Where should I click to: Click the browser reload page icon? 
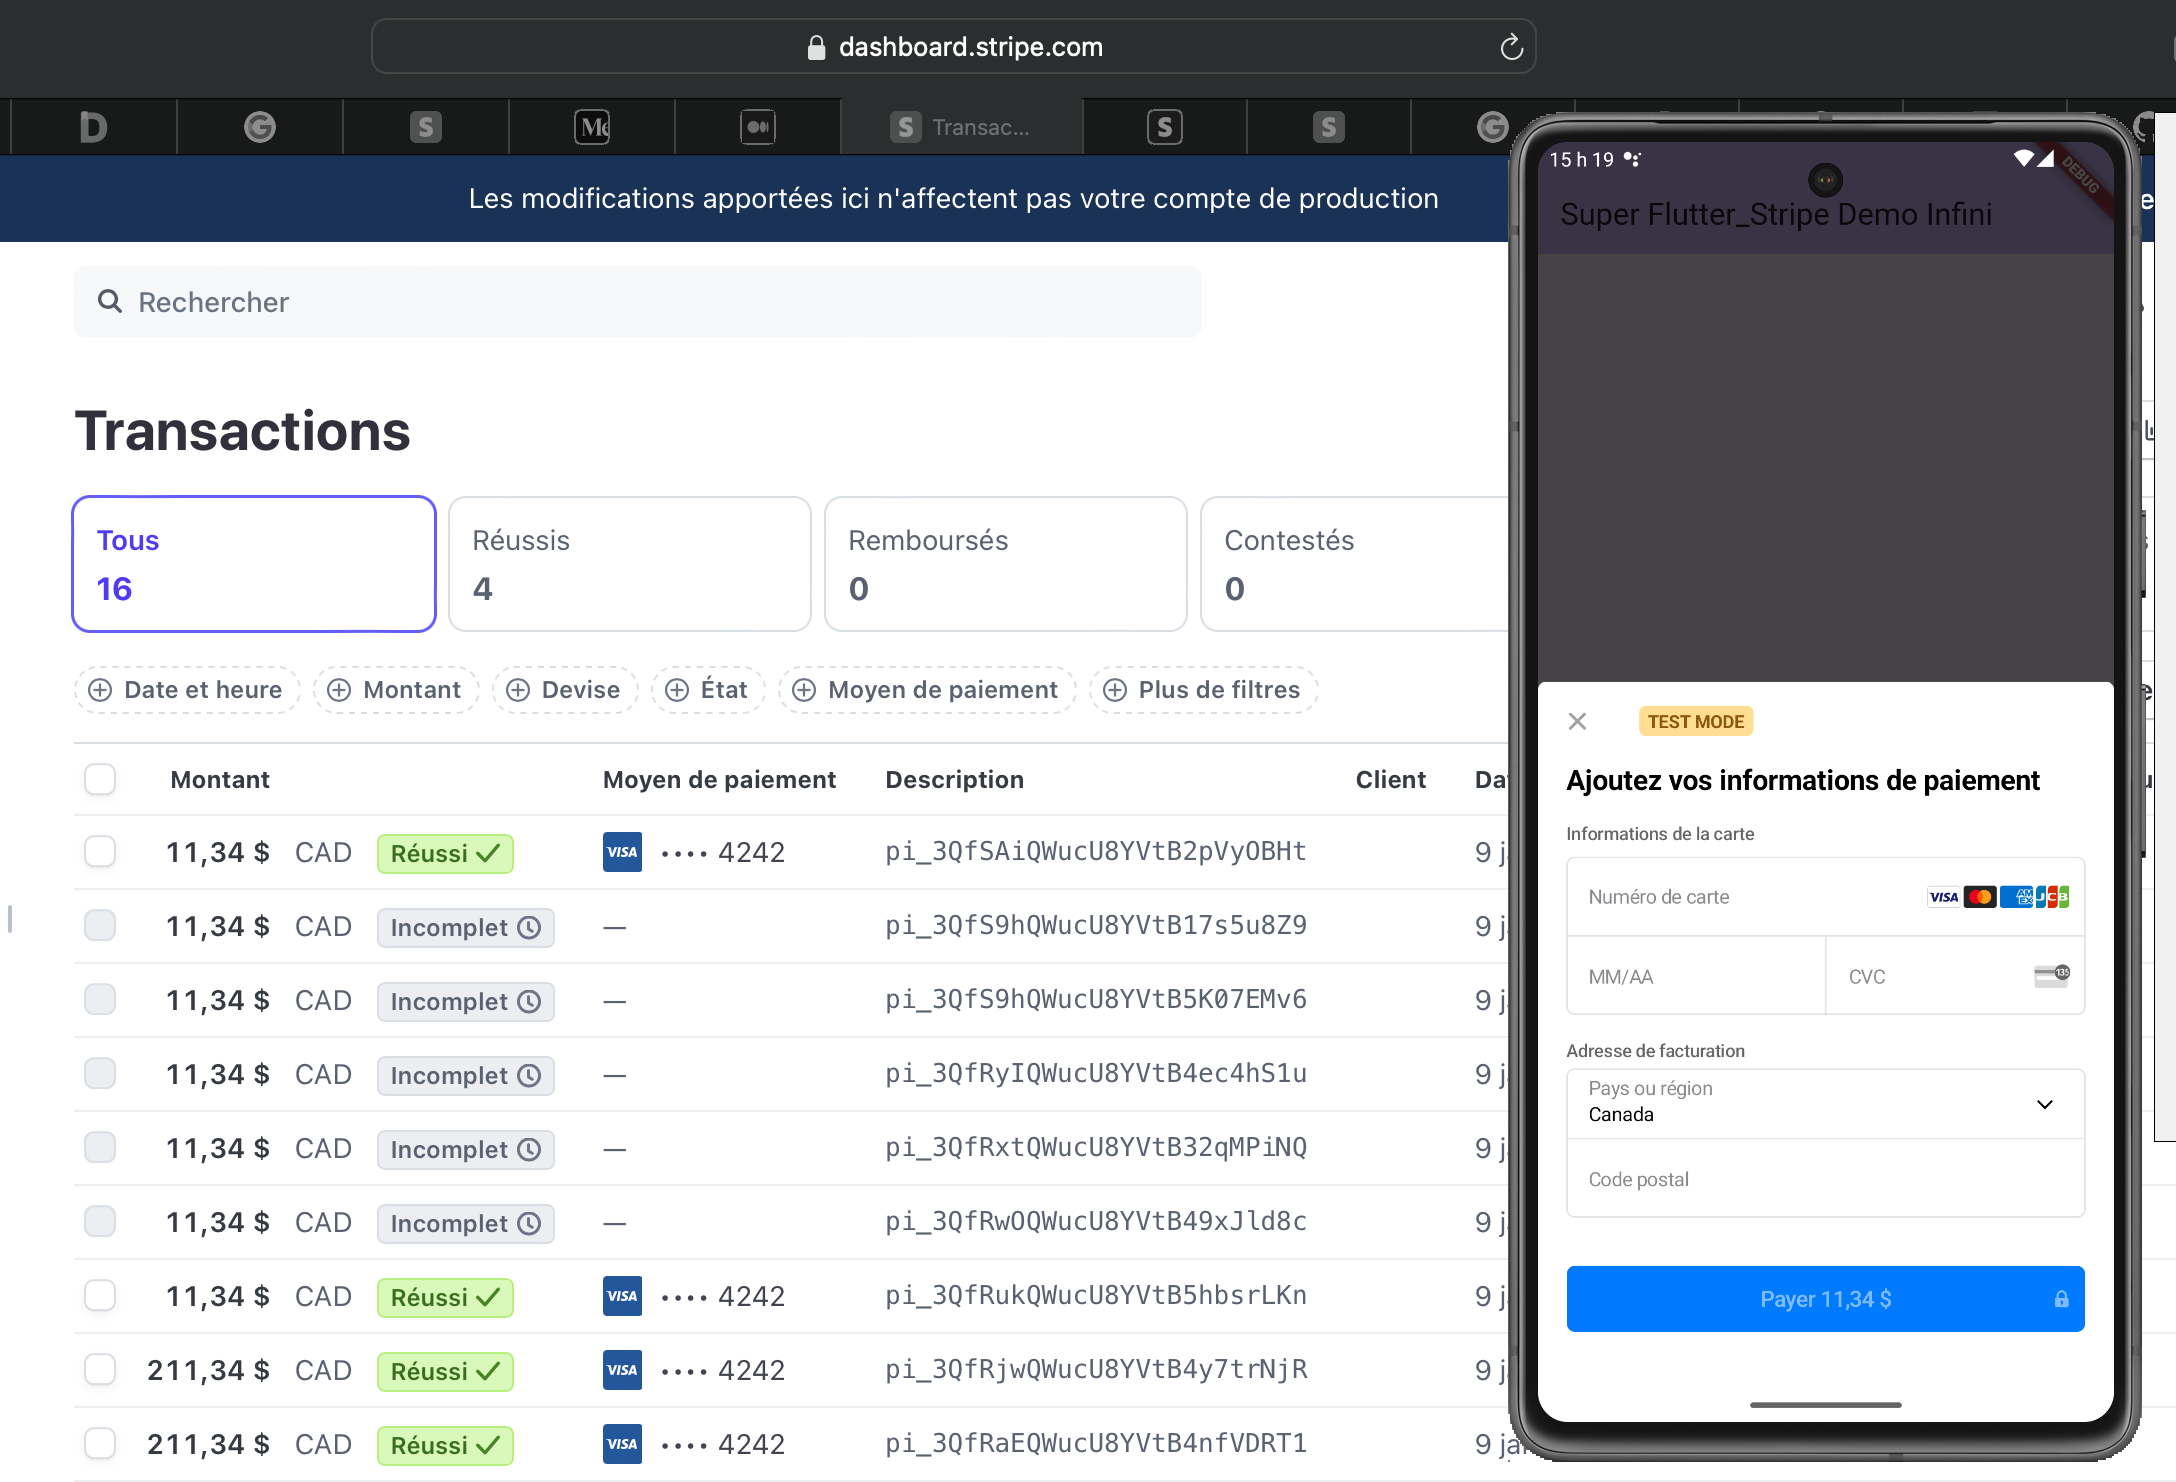(x=1511, y=47)
